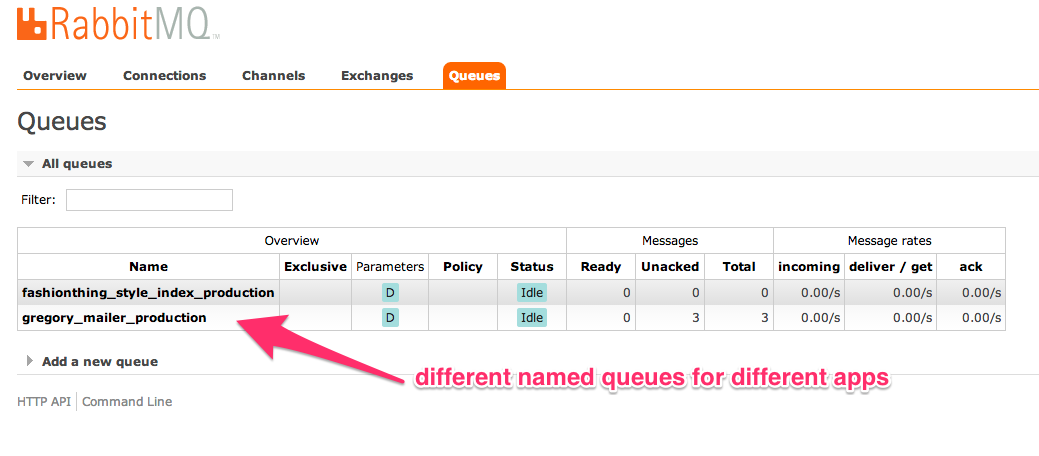Switch to the Connections tab
Image resolution: width=1039 pixels, height=456 pixels.
(x=164, y=76)
